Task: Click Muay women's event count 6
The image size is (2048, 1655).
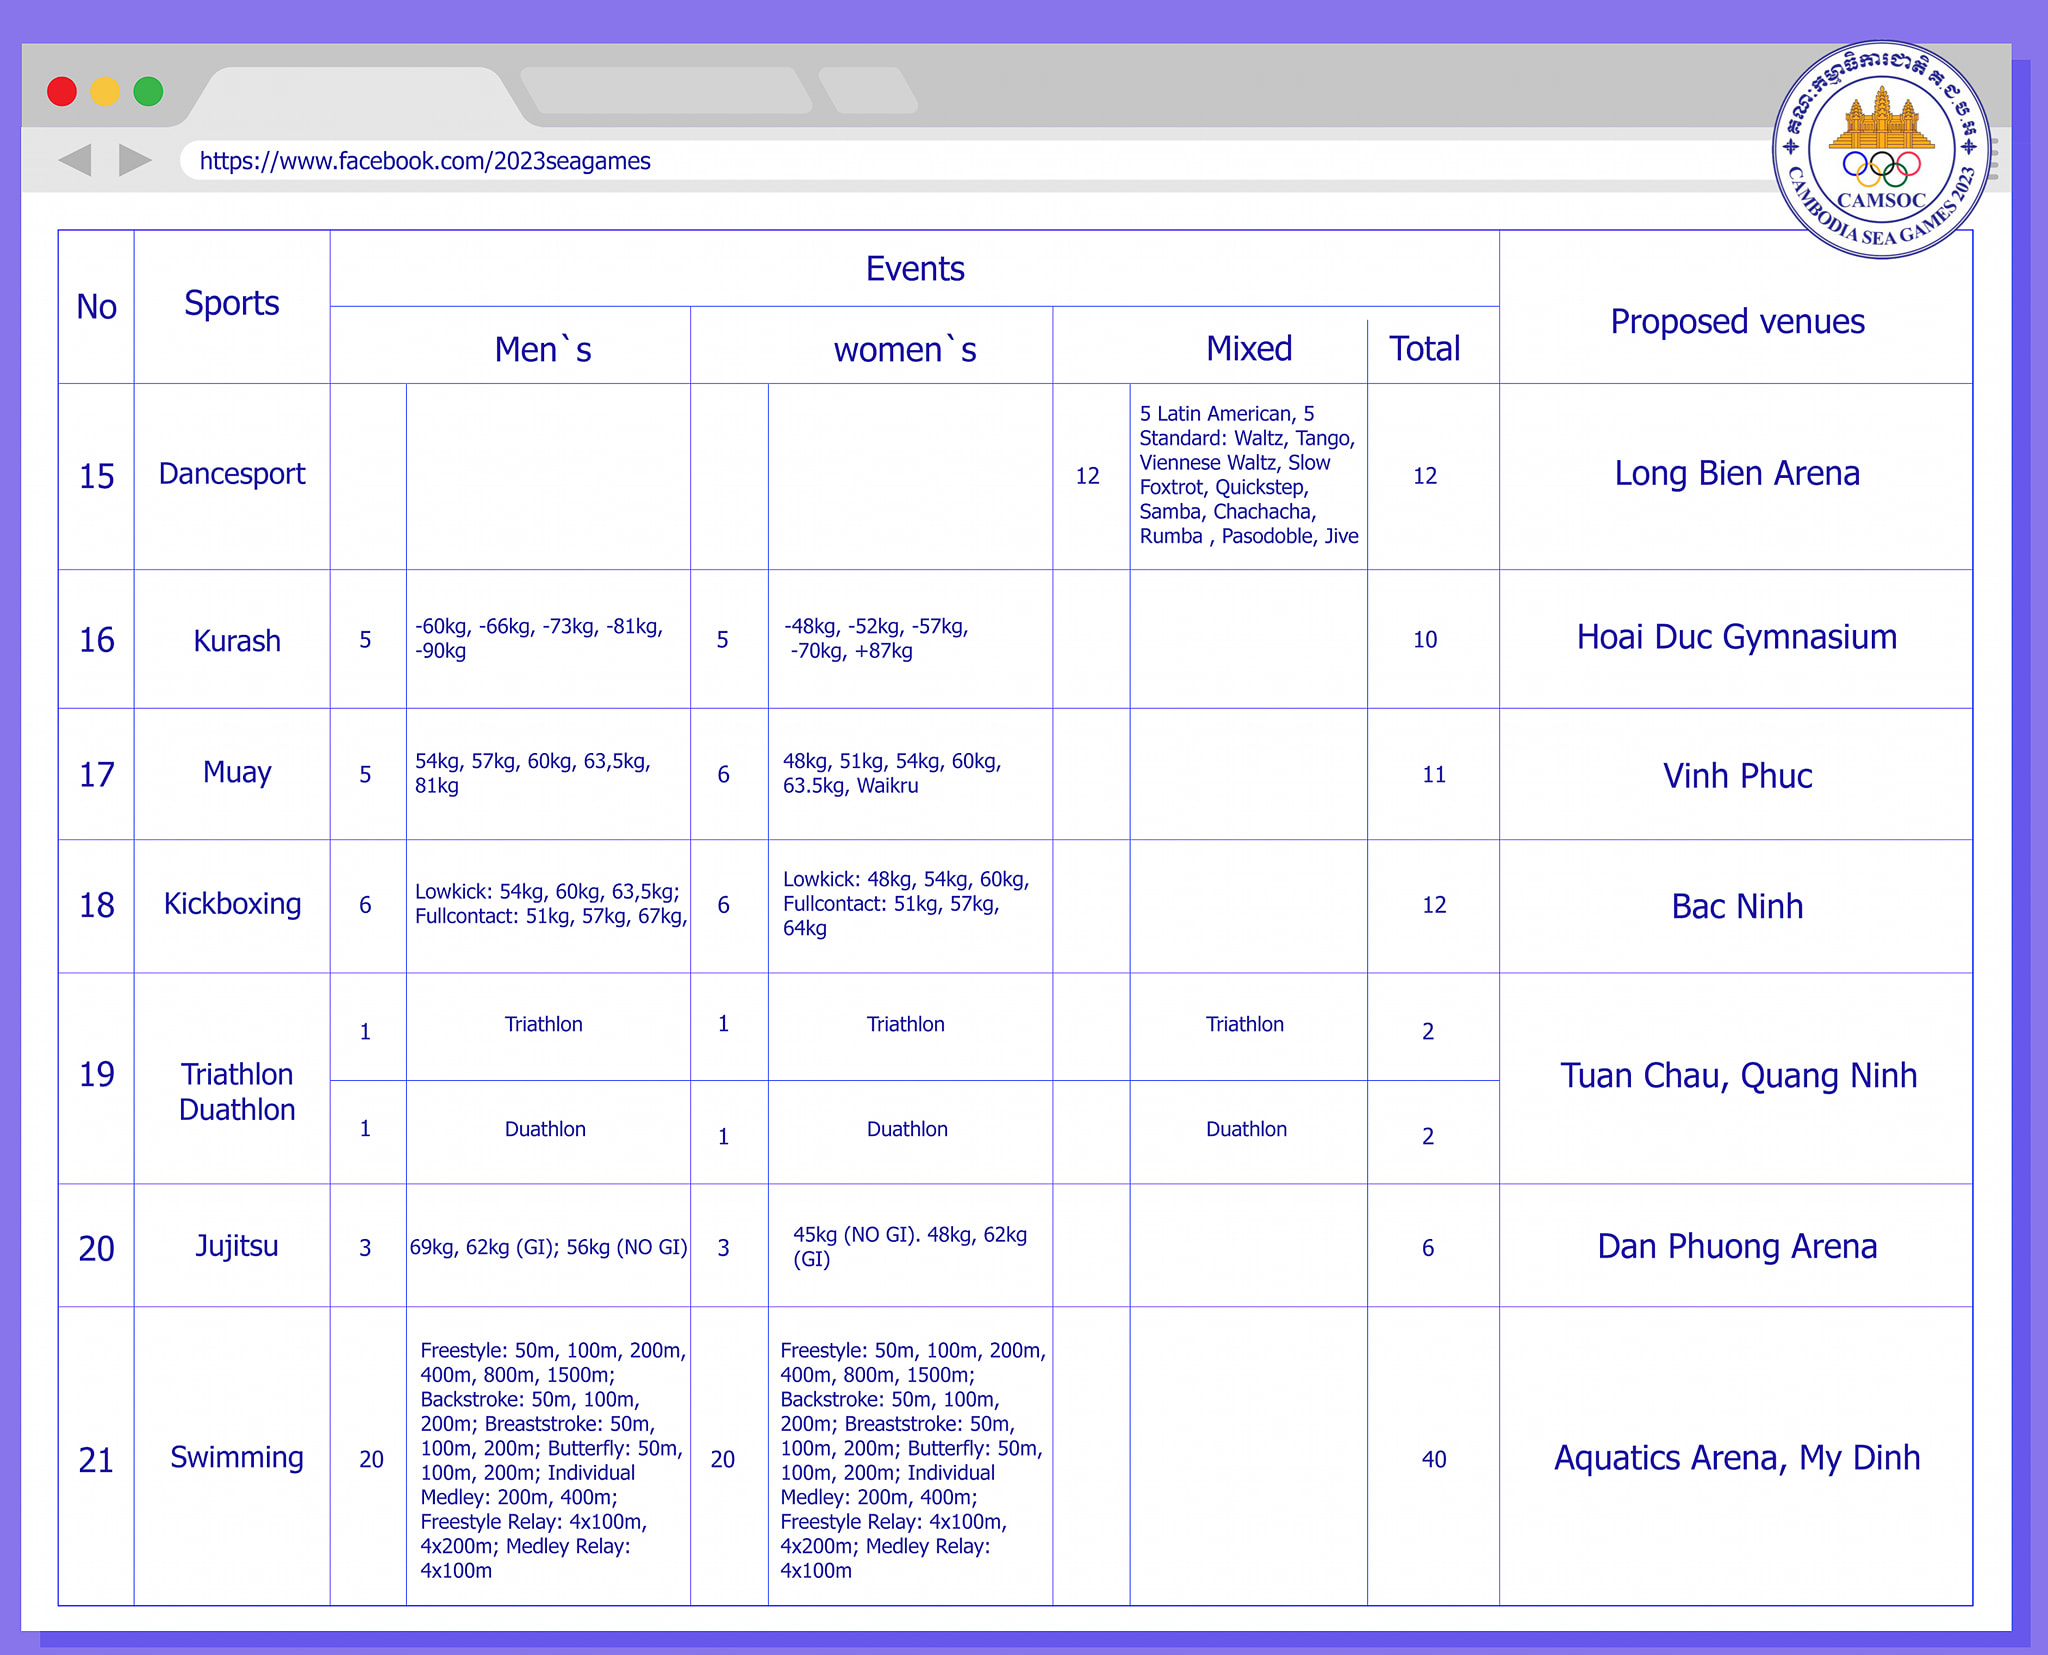Action: (x=723, y=774)
